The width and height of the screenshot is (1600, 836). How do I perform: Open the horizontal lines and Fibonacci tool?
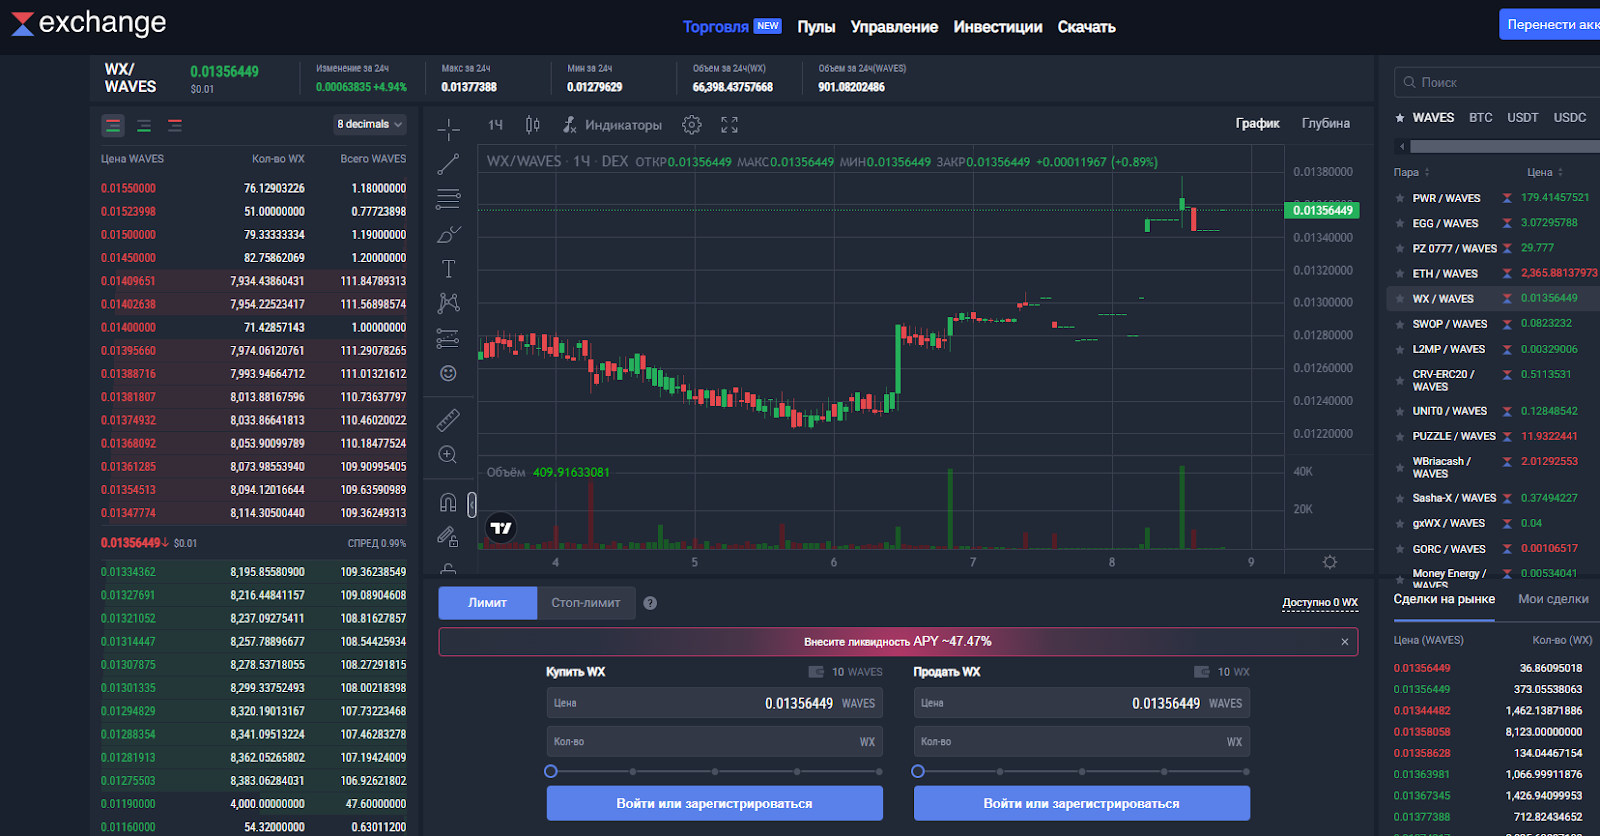point(448,199)
